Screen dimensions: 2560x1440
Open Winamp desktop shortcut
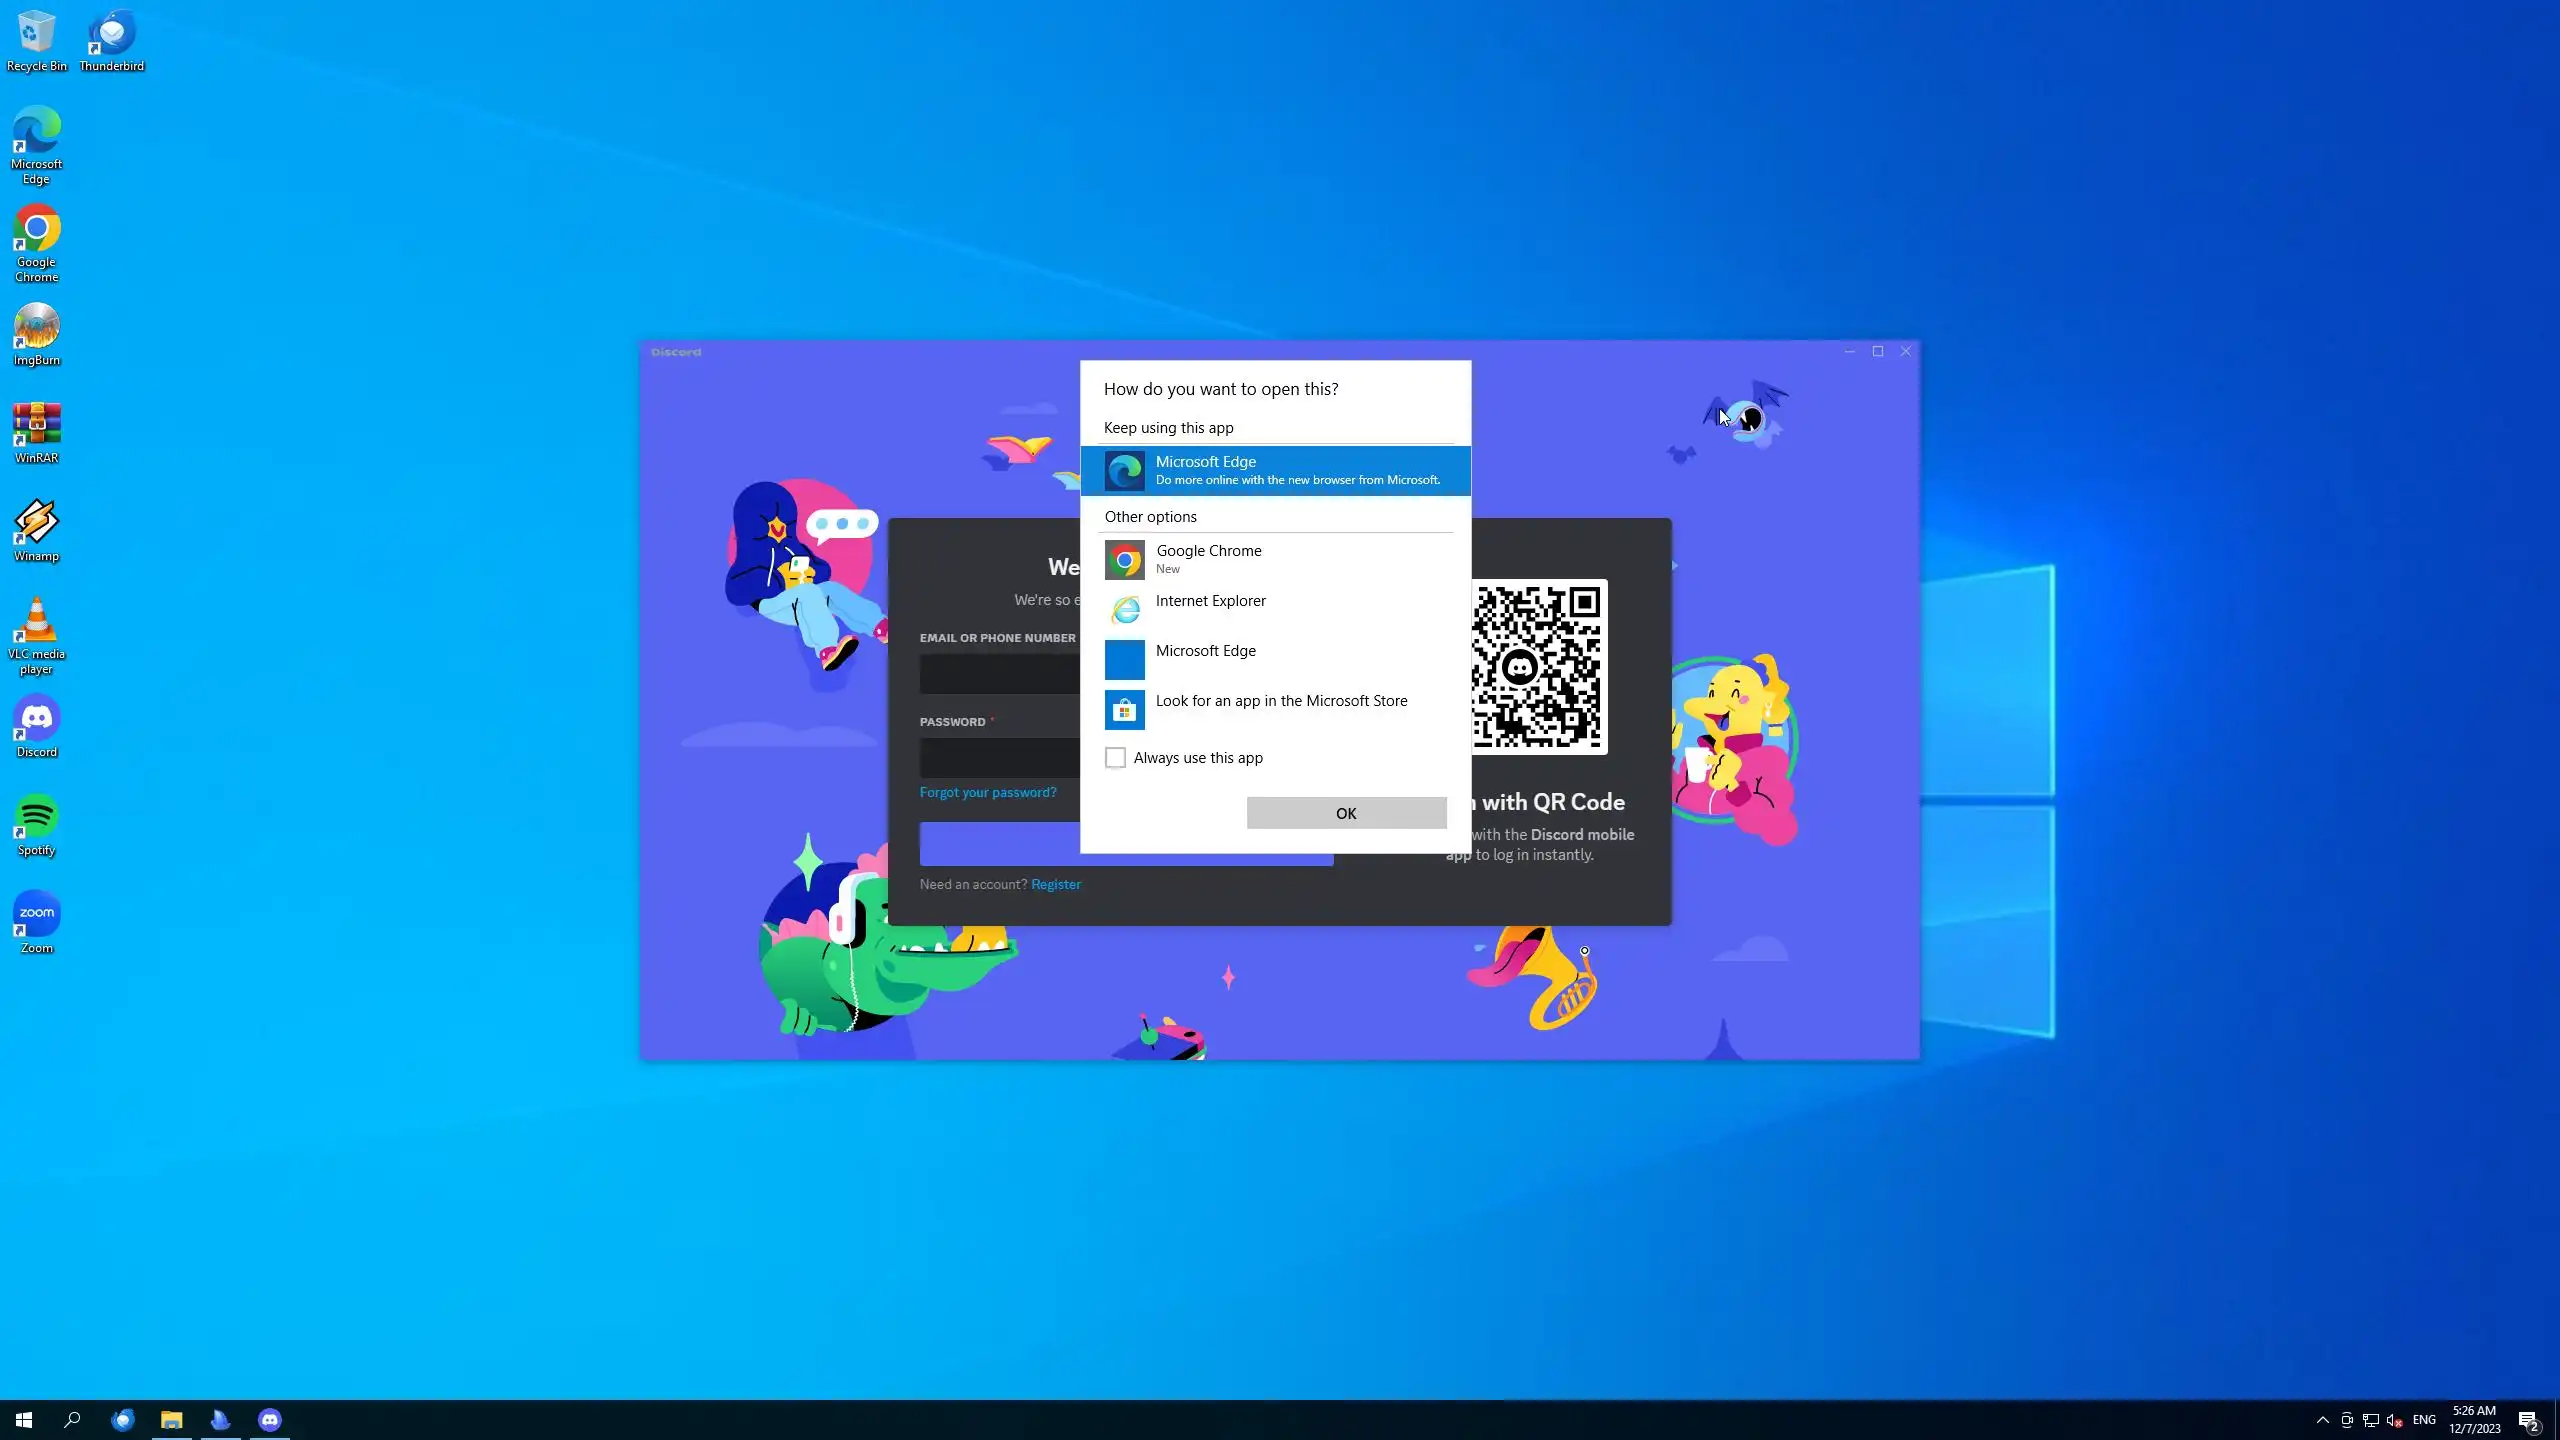[37, 530]
